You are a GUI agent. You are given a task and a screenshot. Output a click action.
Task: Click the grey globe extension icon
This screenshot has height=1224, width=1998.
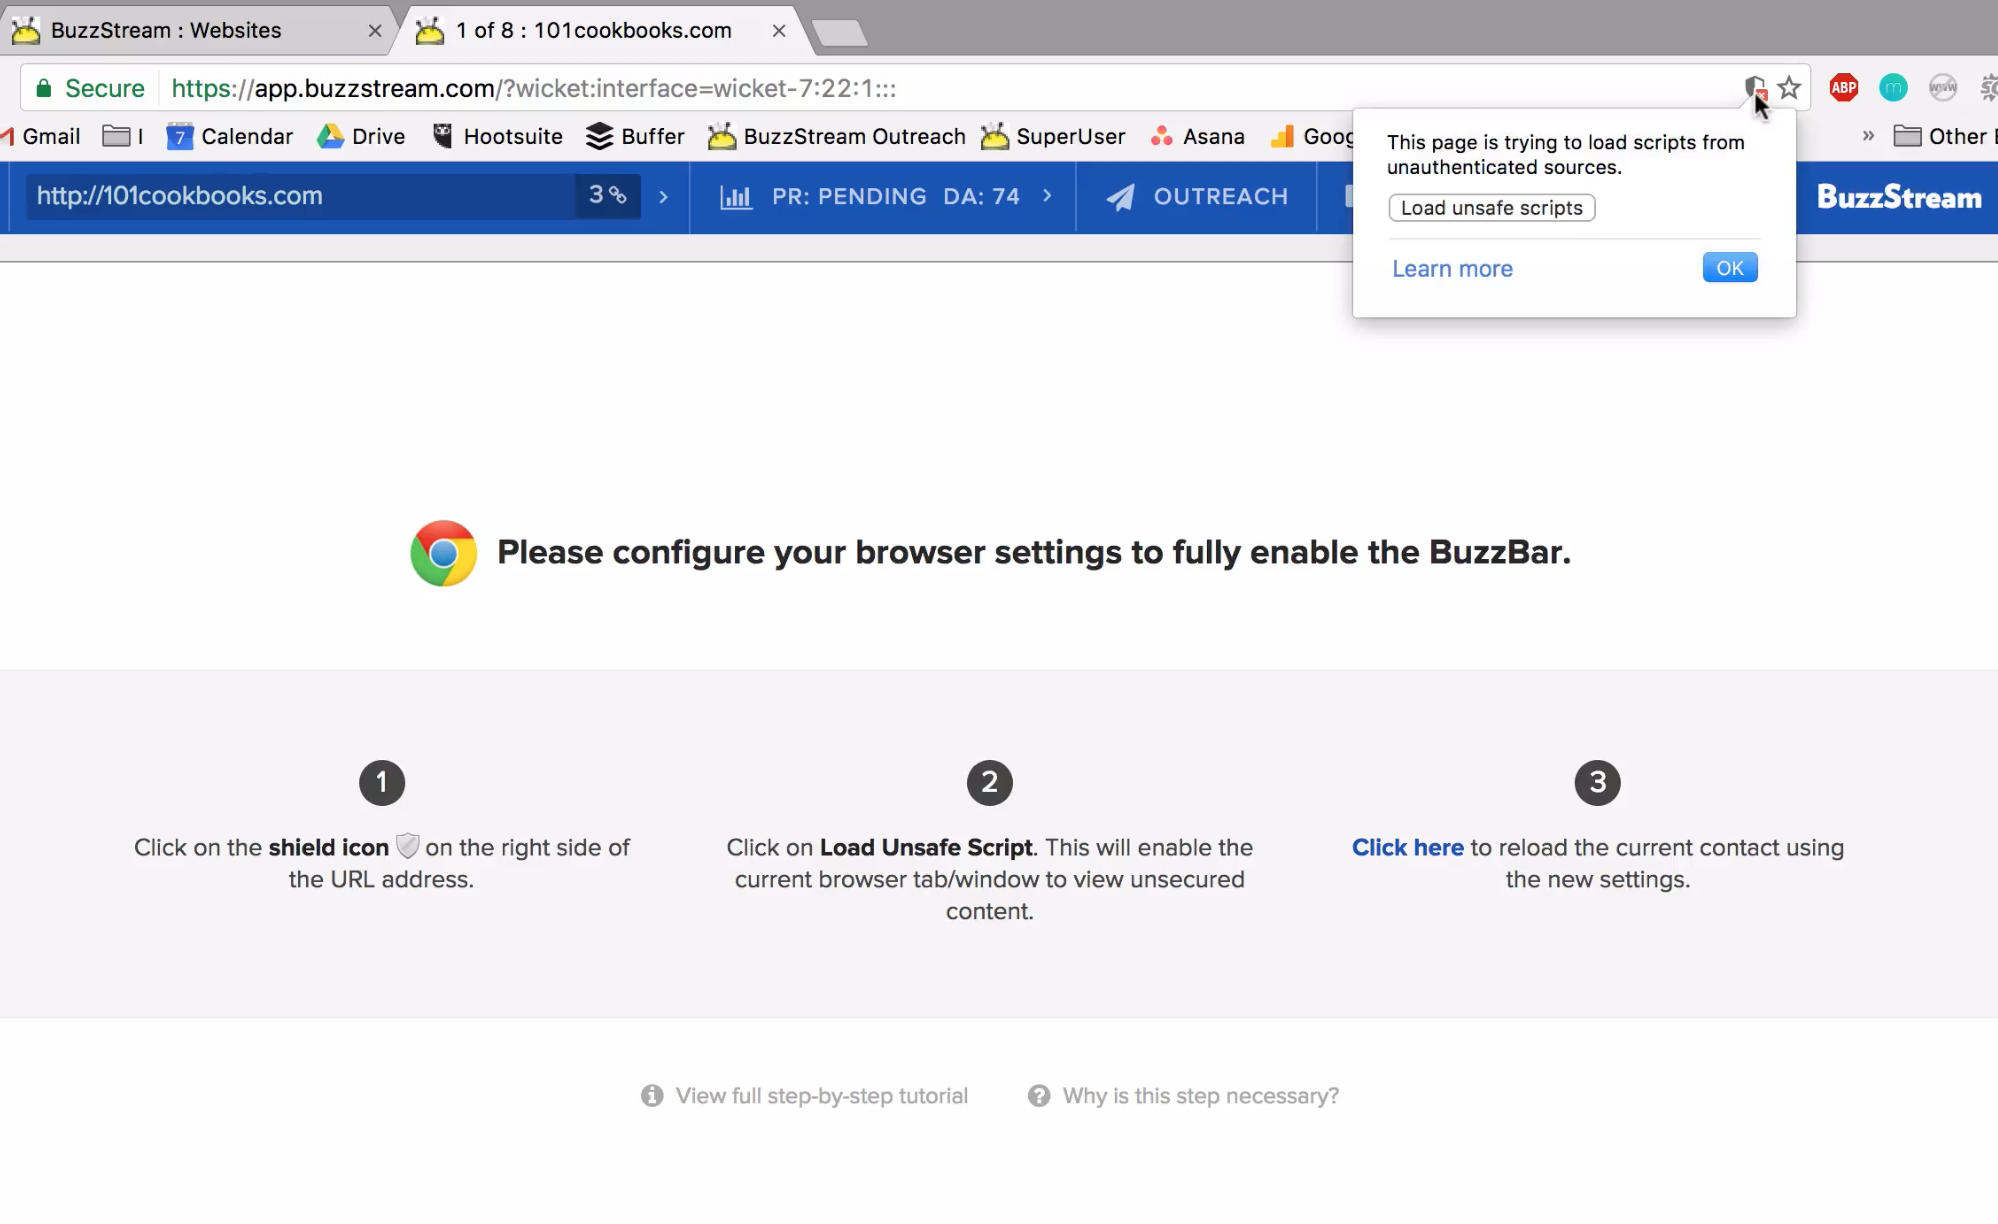point(1942,88)
